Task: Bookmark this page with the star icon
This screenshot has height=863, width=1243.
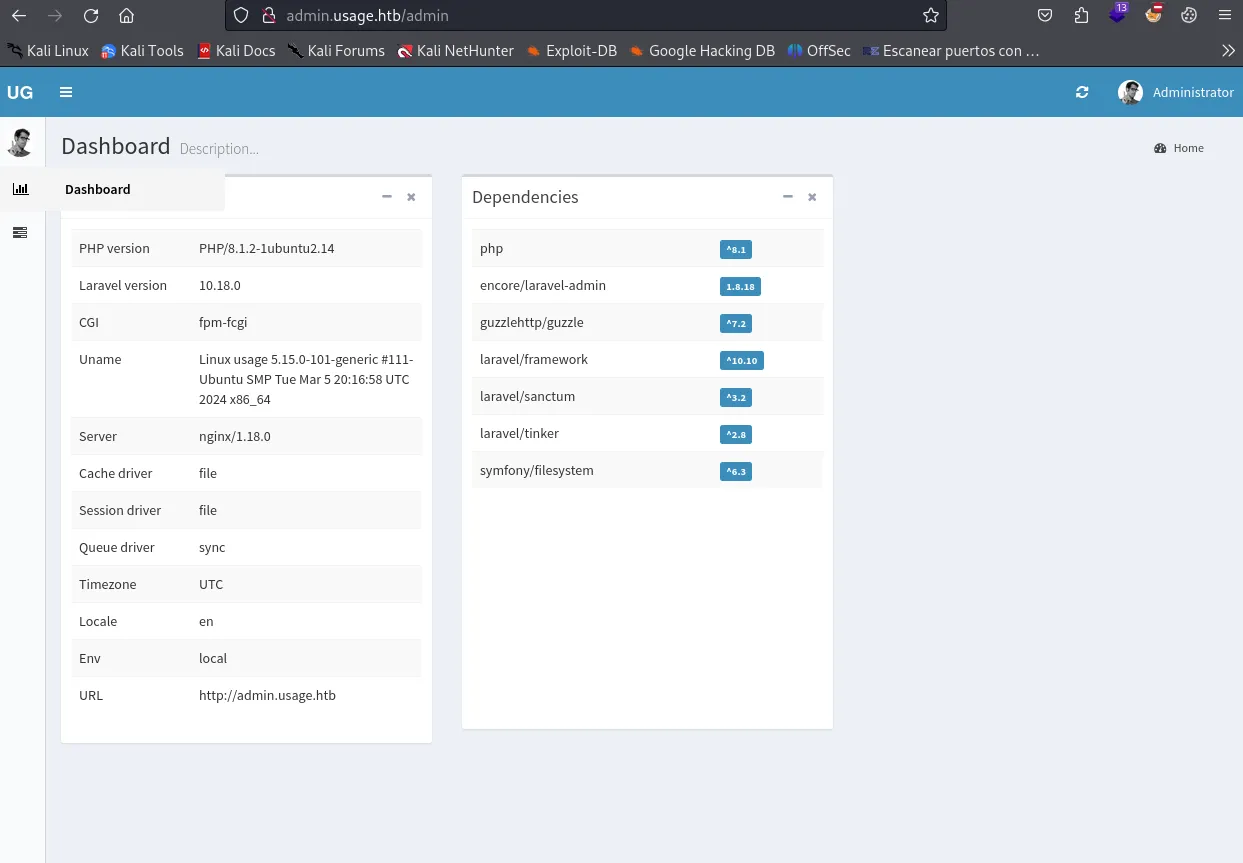Action: (931, 16)
